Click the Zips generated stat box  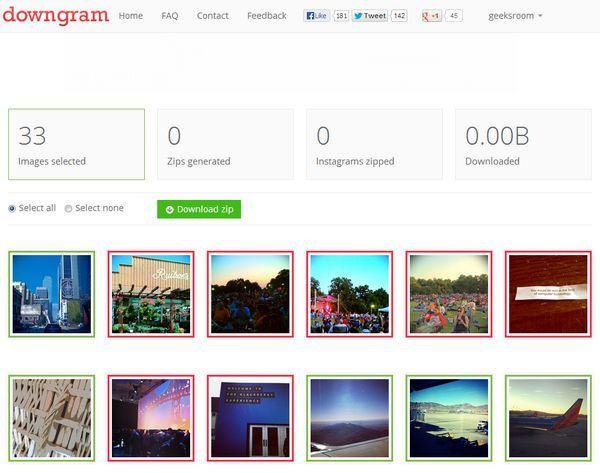(225, 144)
